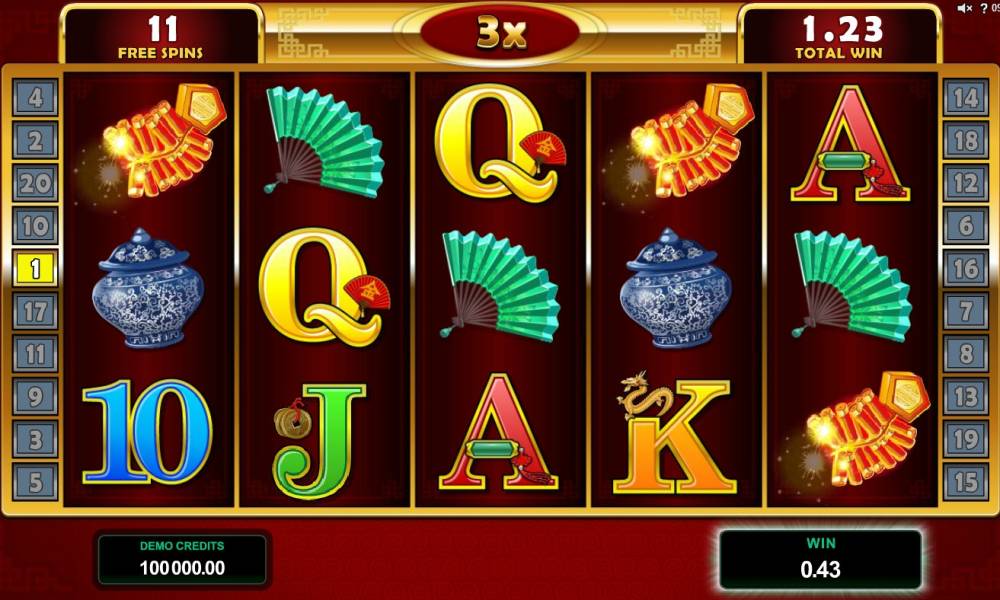Click the blue 10 card symbol

point(147,432)
